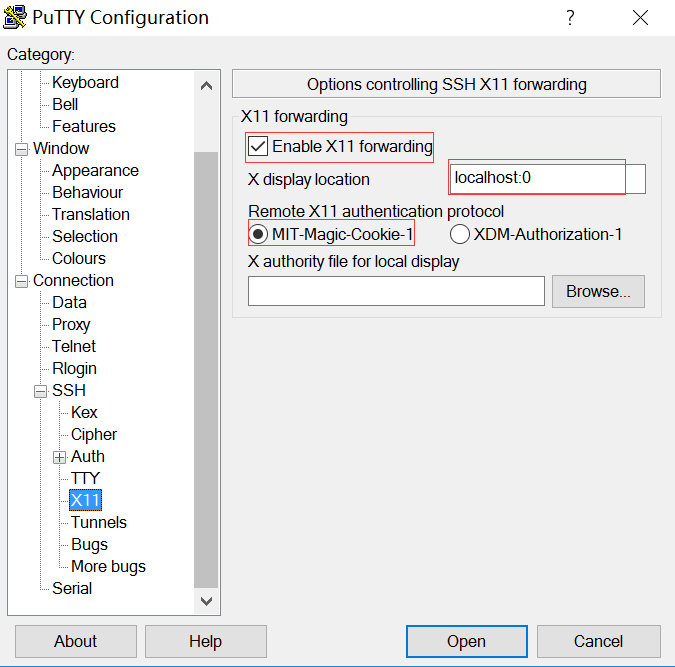The image size is (675, 667).
Task: Open Proxy configuration in the tree
Action: (x=71, y=324)
